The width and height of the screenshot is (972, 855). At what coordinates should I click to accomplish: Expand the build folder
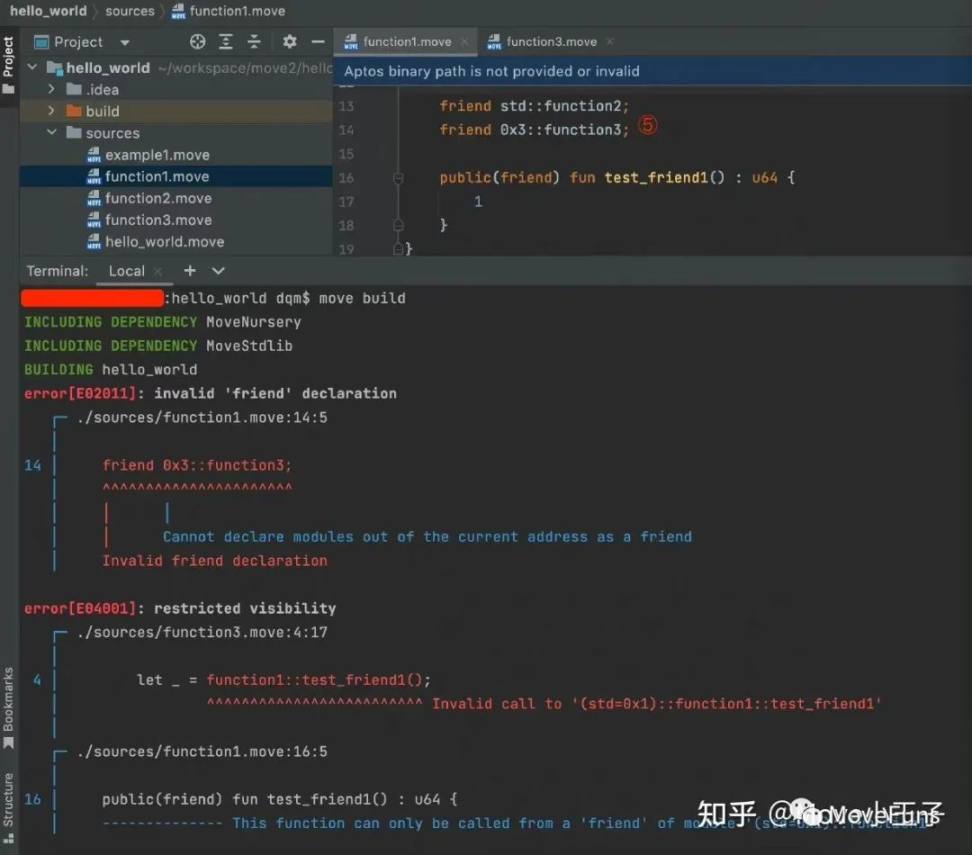click(x=52, y=111)
